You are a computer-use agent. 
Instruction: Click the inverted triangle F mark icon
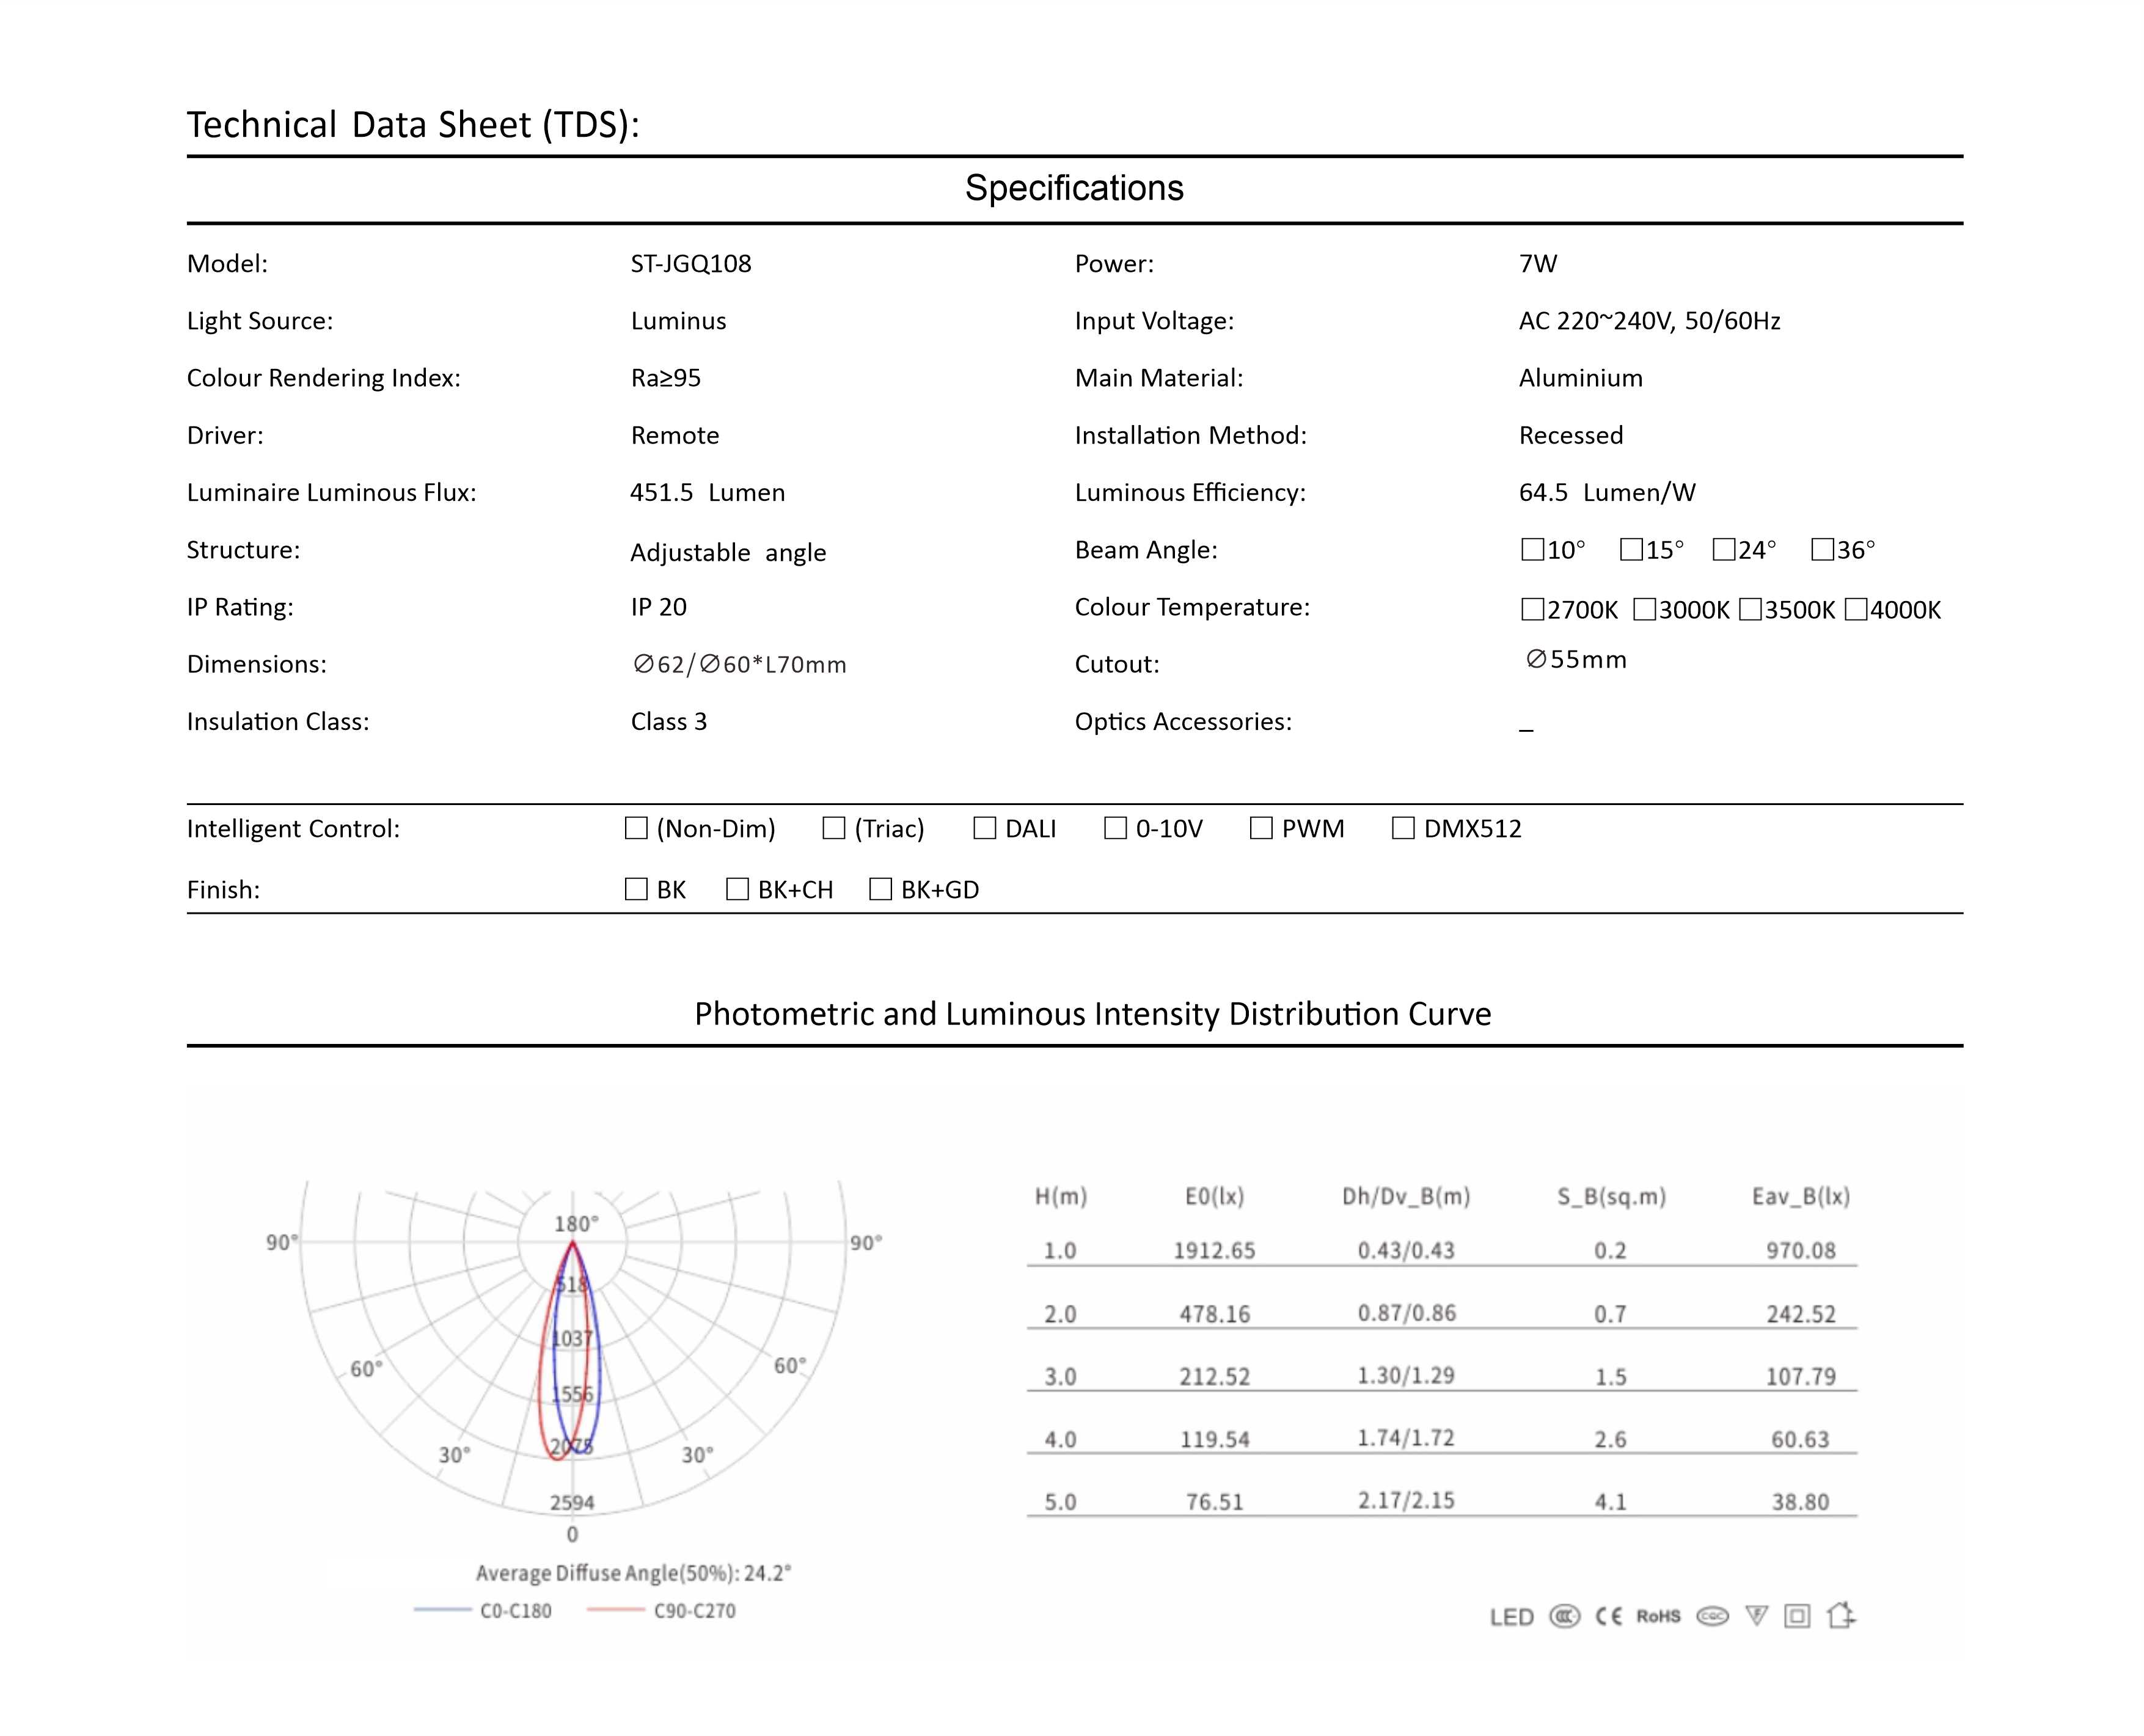(1756, 1616)
